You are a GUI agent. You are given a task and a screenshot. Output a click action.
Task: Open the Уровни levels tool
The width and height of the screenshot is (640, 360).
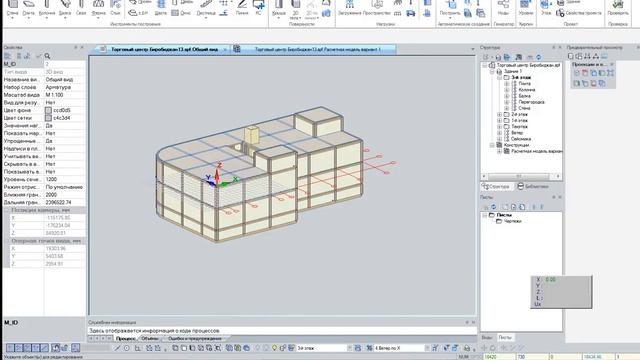click(526, 8)
